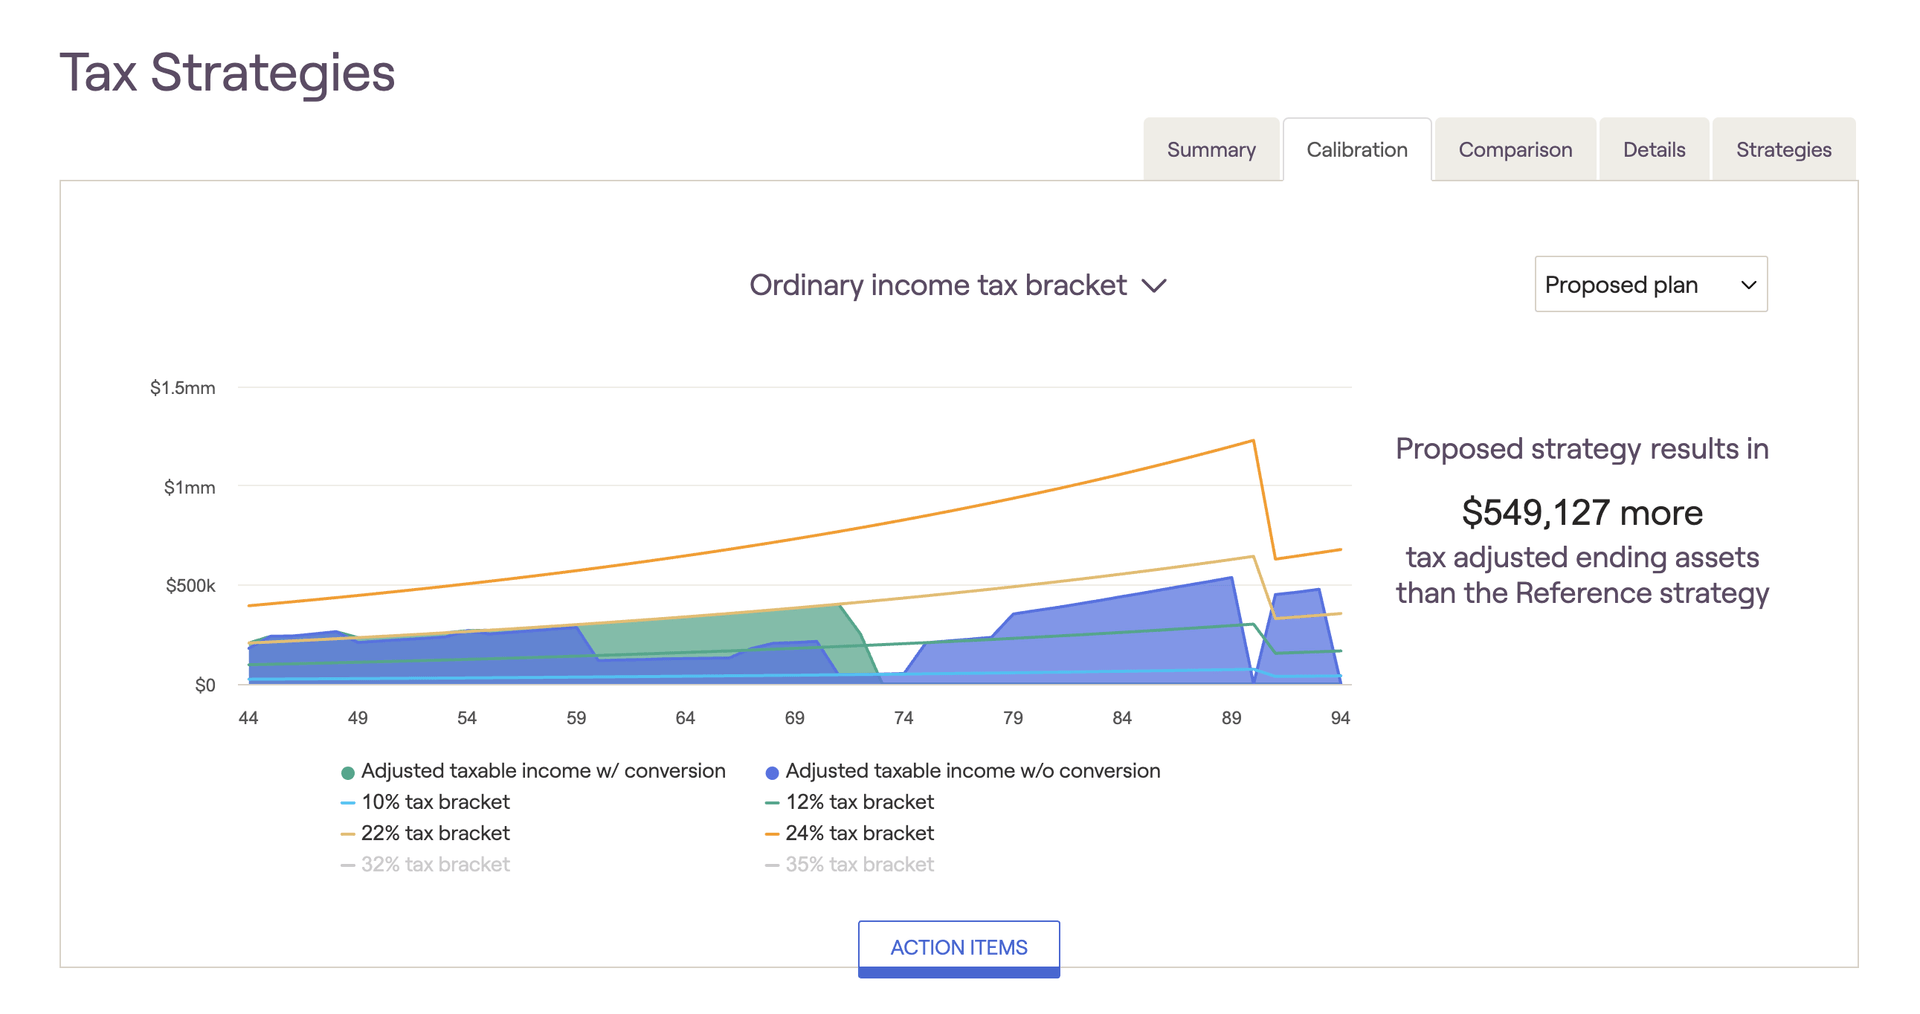Toggle Adjusted taxable income w/o conversion series

click(x=972, y=771)
